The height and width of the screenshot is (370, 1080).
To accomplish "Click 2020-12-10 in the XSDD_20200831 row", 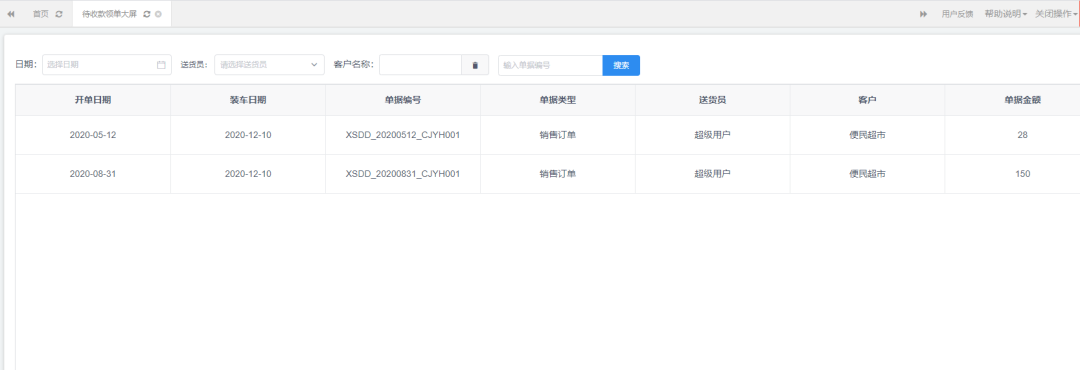I will coord(248,174).
